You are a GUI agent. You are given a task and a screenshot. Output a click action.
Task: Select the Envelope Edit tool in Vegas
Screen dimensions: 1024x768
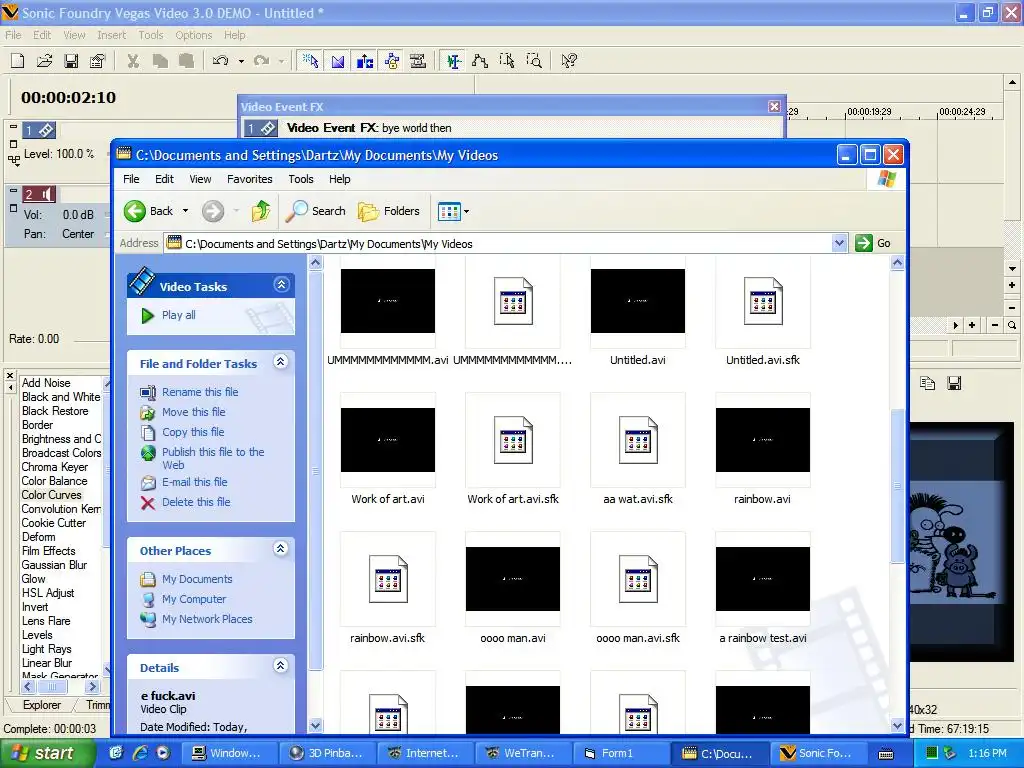pos(480,61)
